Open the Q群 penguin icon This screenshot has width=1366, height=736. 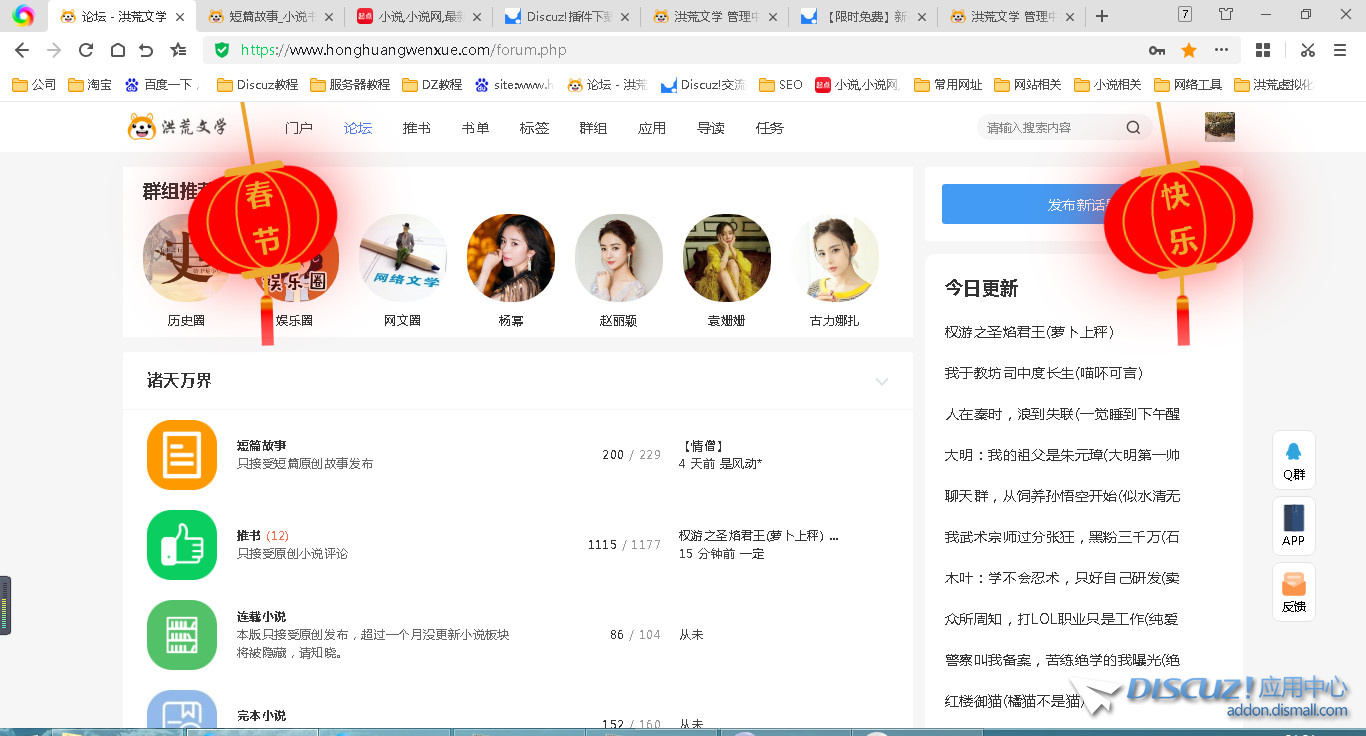click(1293, 460)
